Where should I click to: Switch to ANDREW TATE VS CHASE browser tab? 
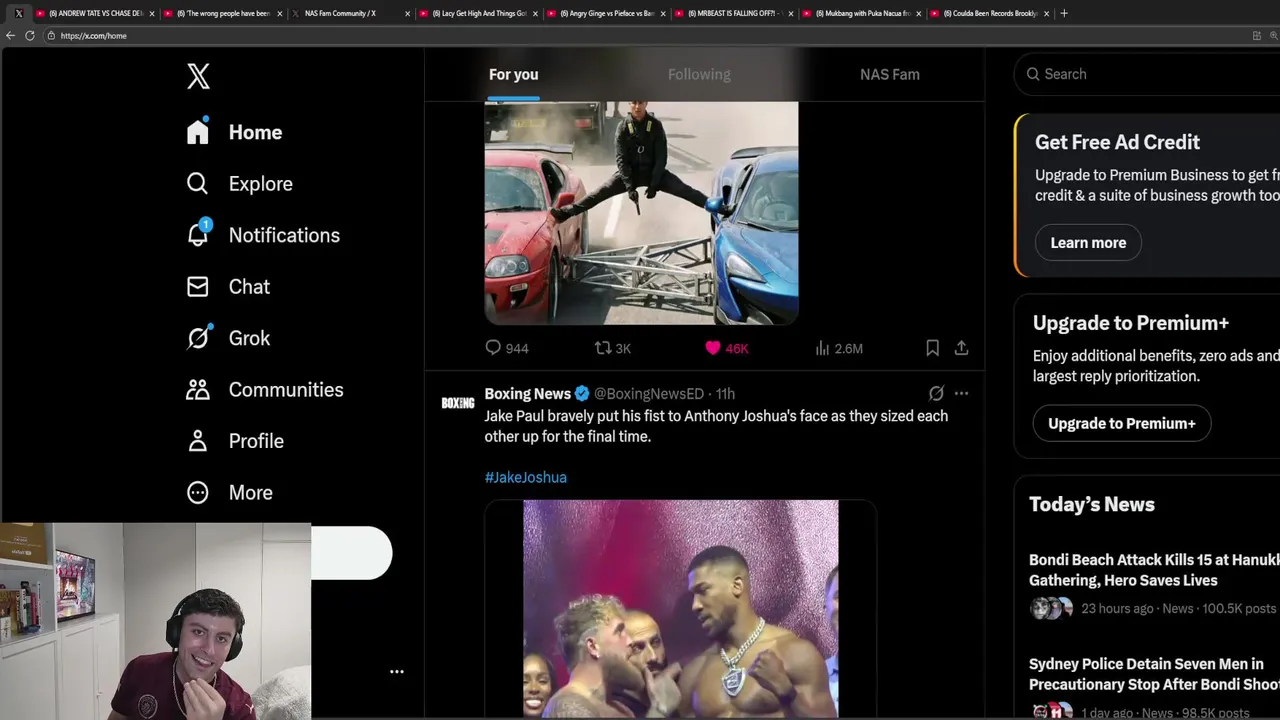click(95, 14)
